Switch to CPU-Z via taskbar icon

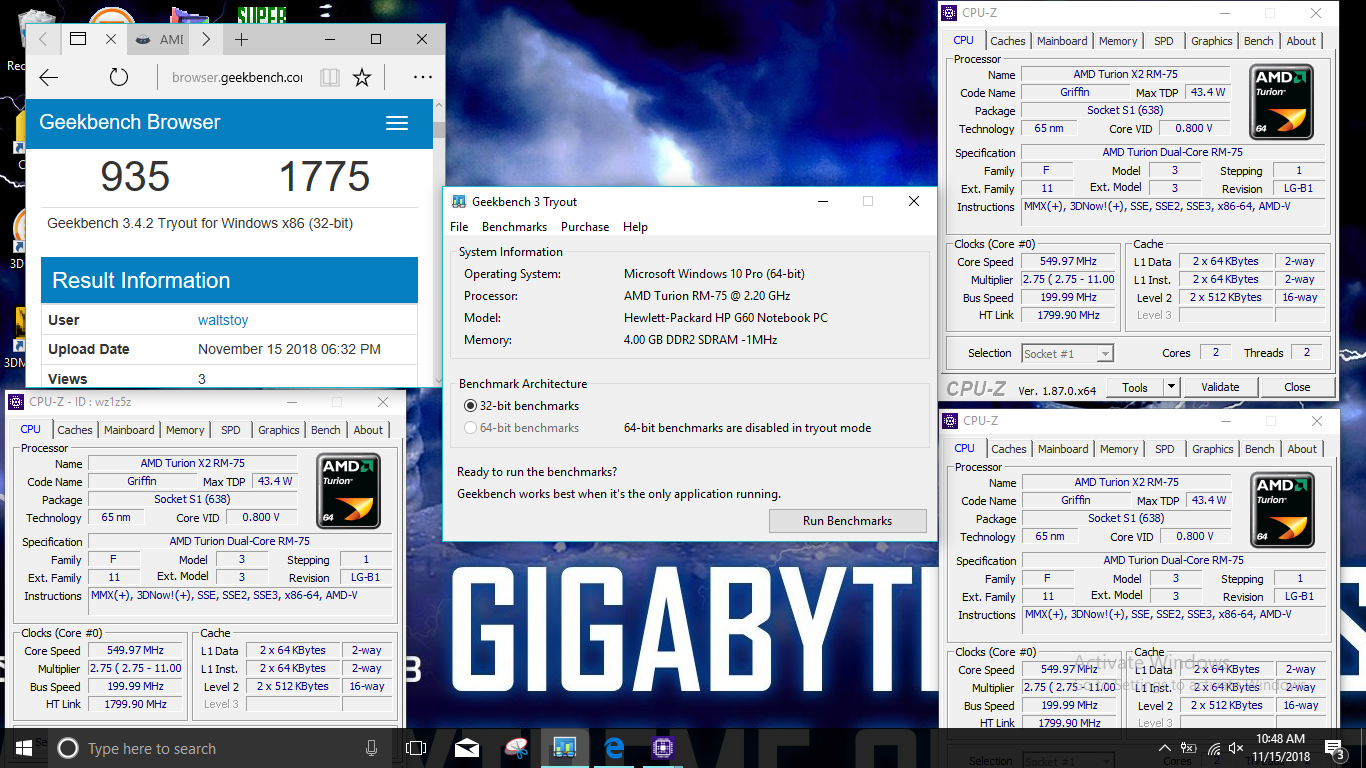pyautogui.click(x=662, y=748)
